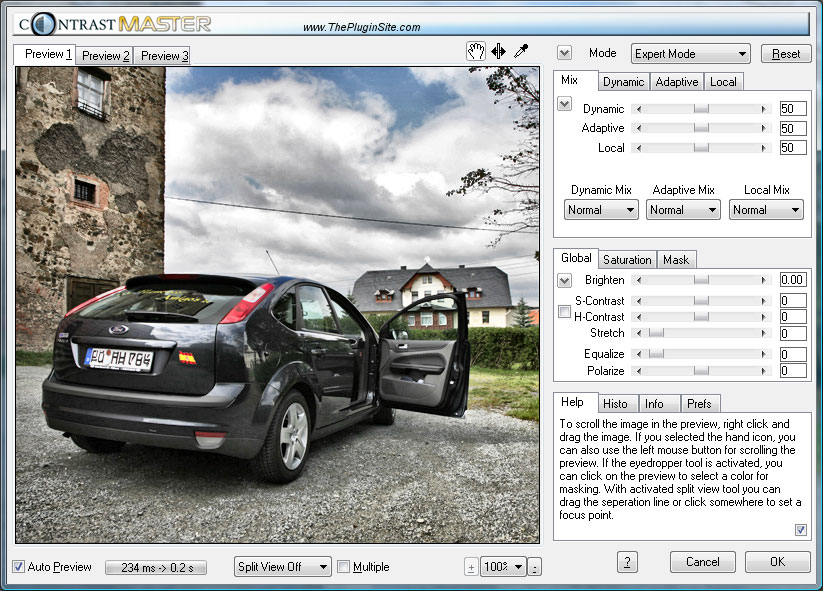Confirm with the OK button
The image size is (823, 591).
[777, 562]
